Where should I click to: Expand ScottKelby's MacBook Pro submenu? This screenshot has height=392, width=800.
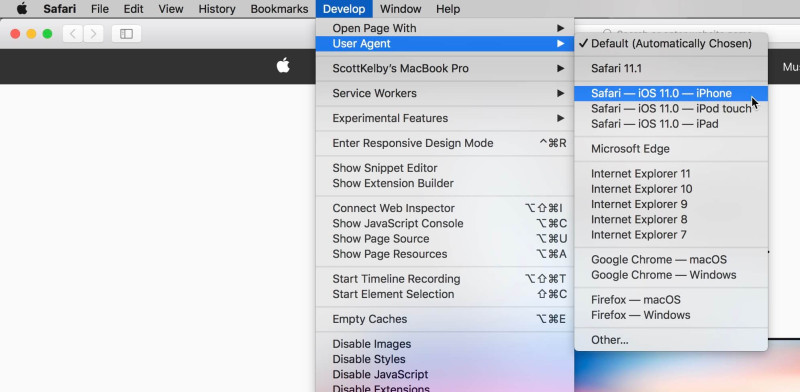tap(445, 68)
